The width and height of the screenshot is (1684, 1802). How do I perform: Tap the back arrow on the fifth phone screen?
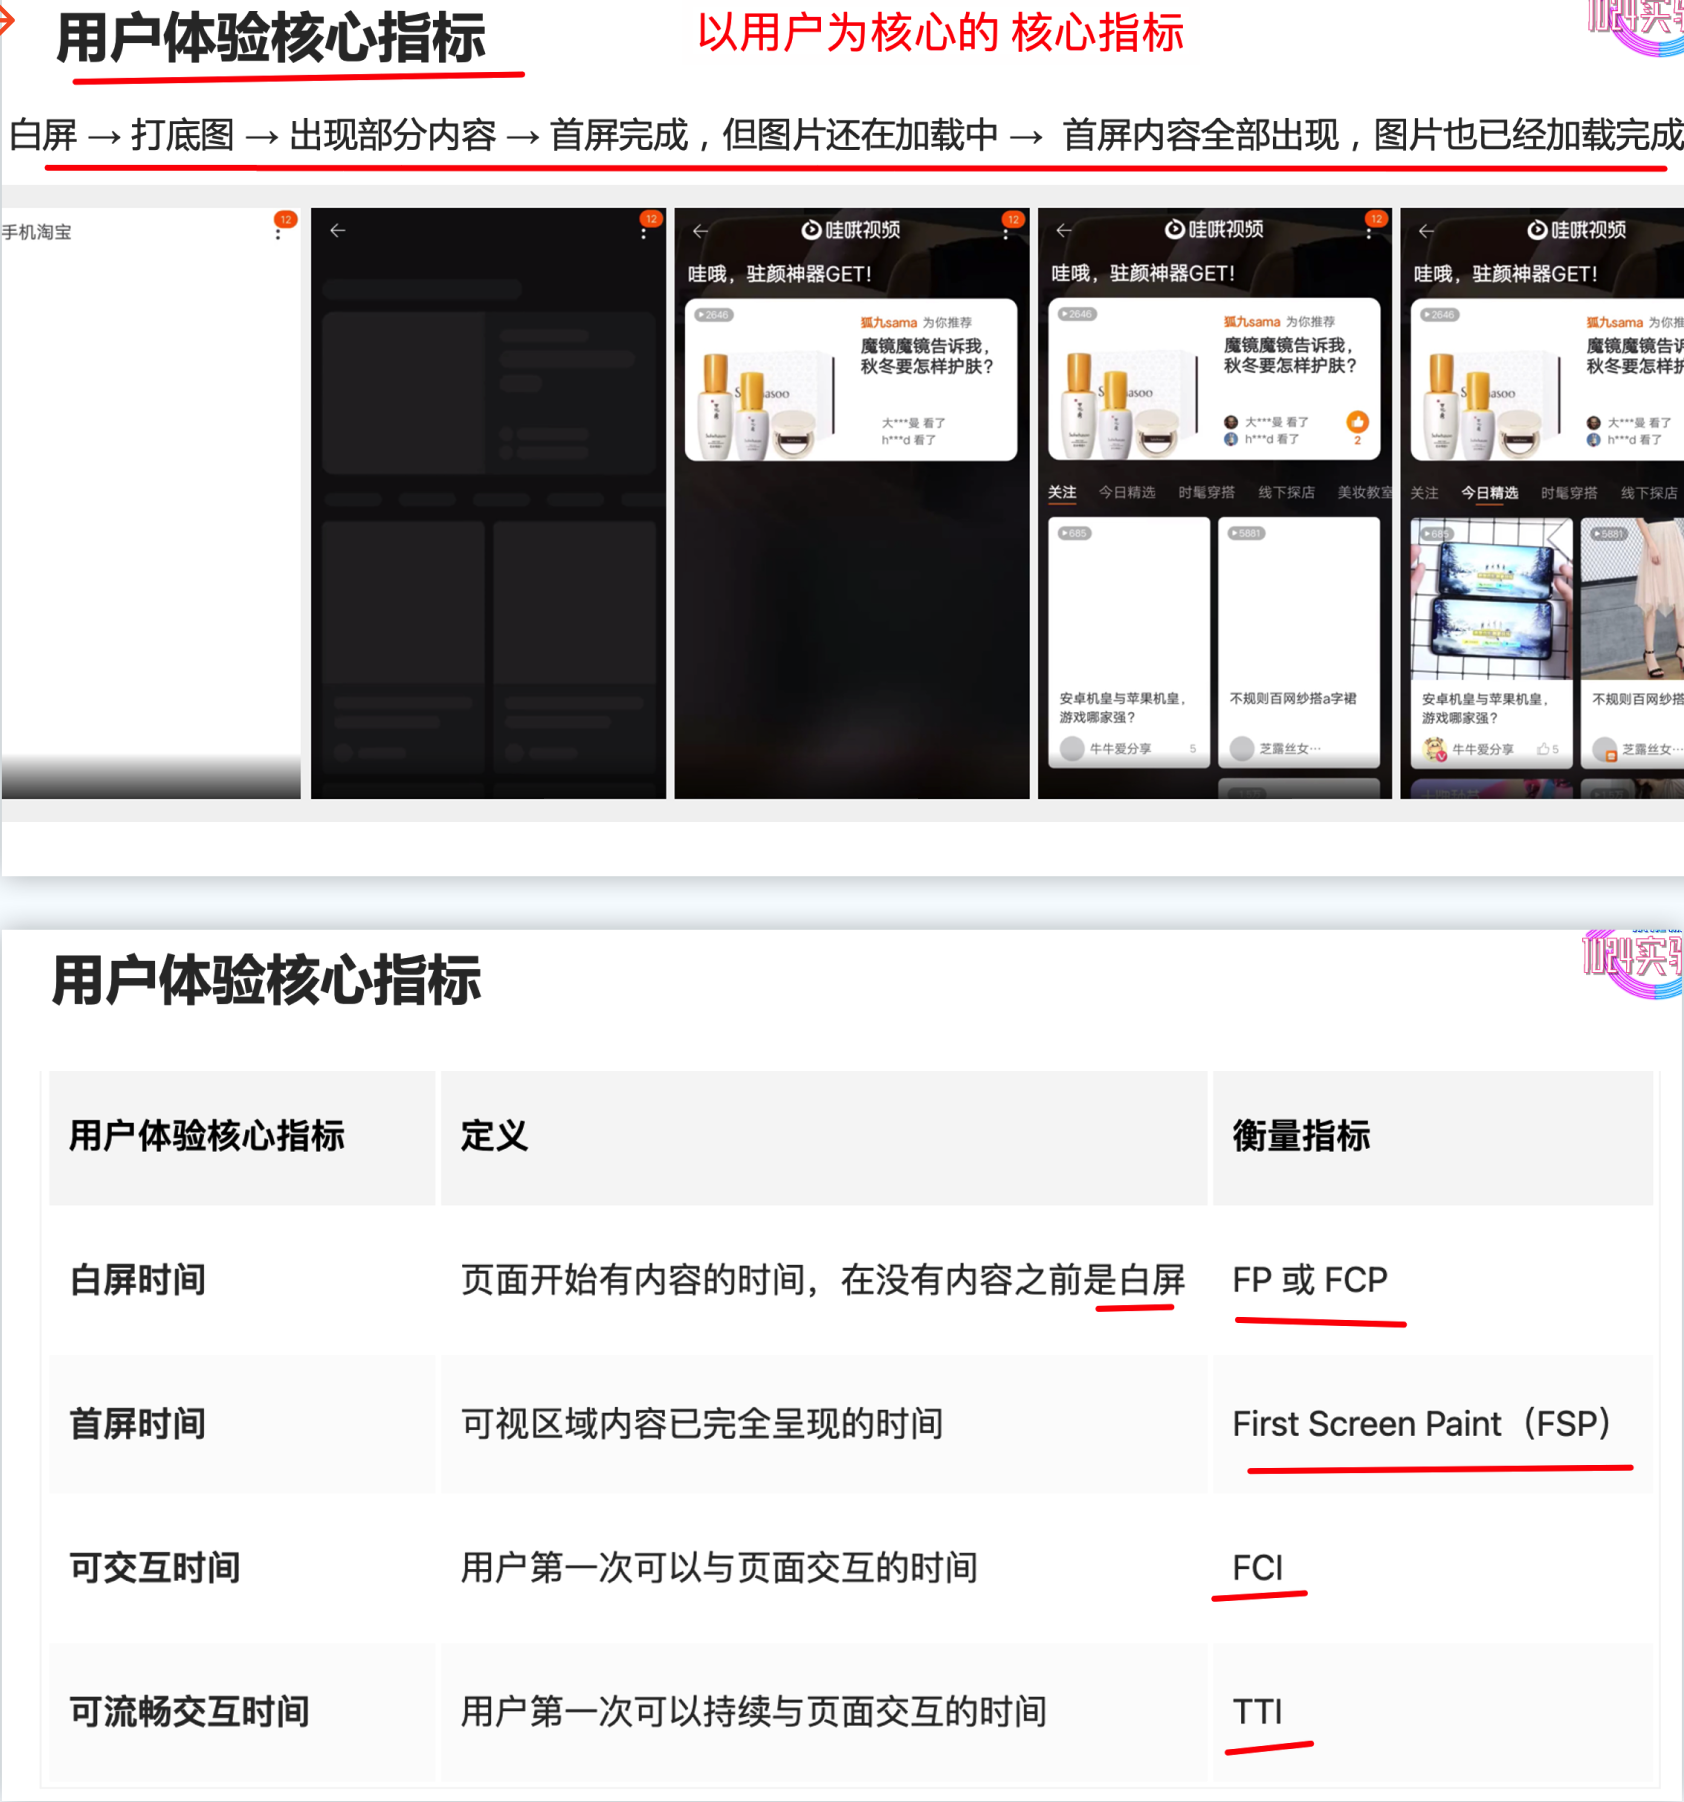point(1427,231)
